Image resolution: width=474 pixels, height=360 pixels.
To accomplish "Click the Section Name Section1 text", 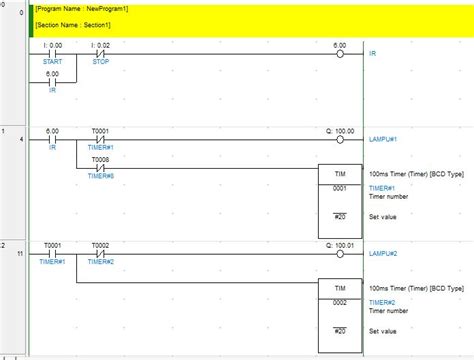I will [73, 25].
